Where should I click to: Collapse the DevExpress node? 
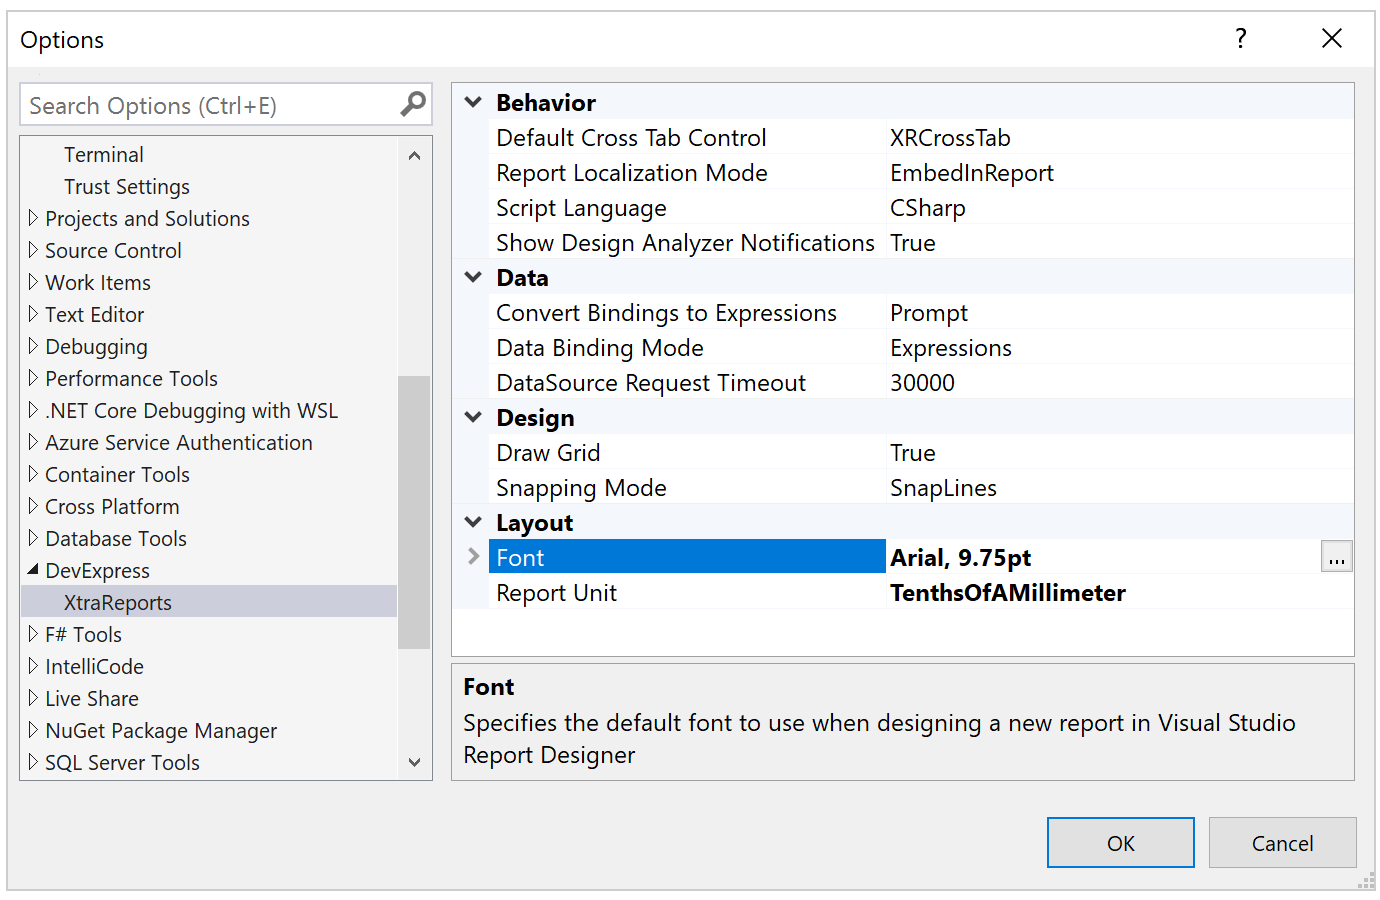[32, 570]
